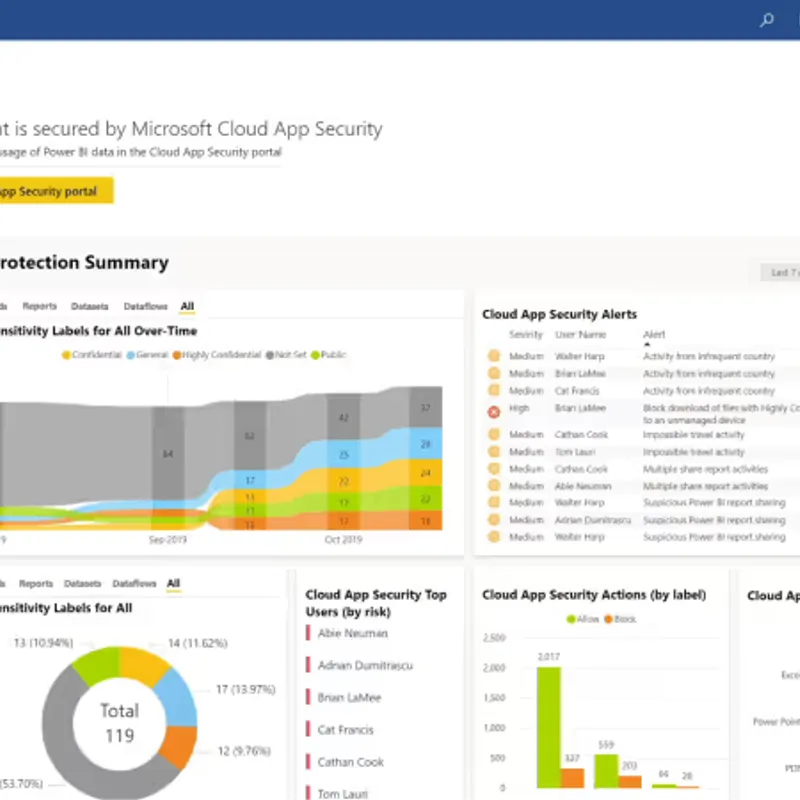Sort by the Alert column header
Screen dimensions: 800x800
pos(654,335)
